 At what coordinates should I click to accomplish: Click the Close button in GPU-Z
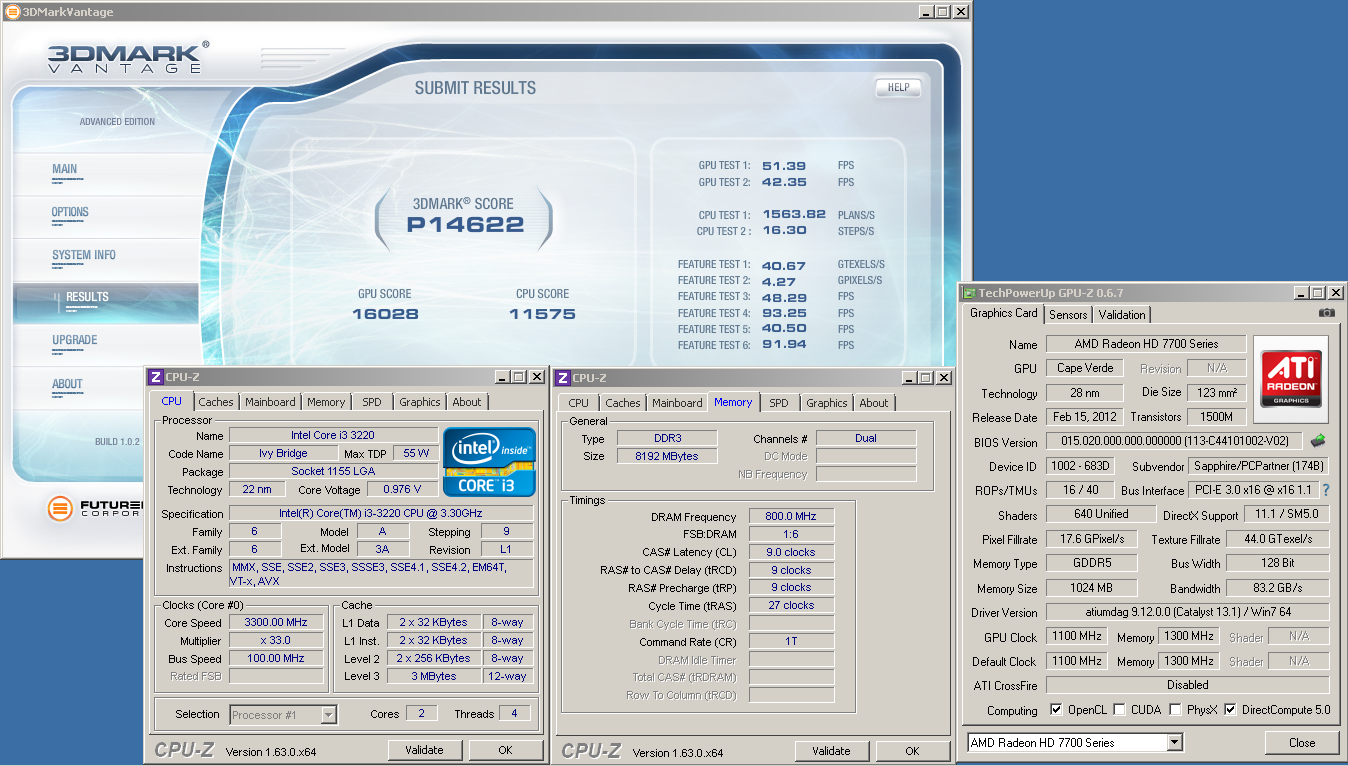(x=1301, y=742)
